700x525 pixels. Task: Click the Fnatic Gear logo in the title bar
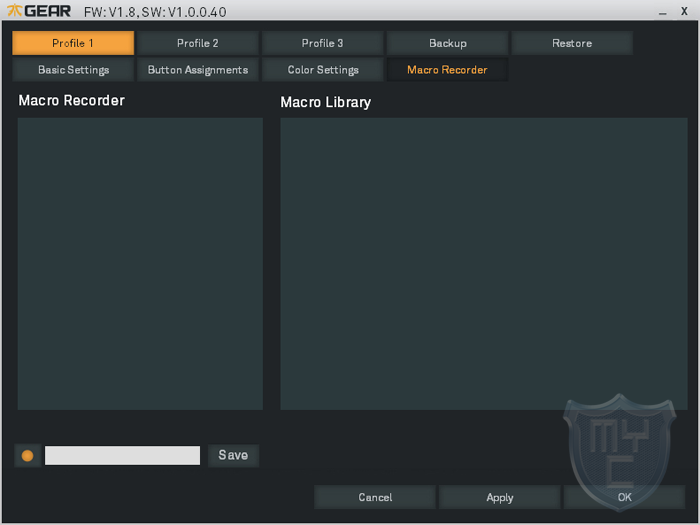pos(39,11)
